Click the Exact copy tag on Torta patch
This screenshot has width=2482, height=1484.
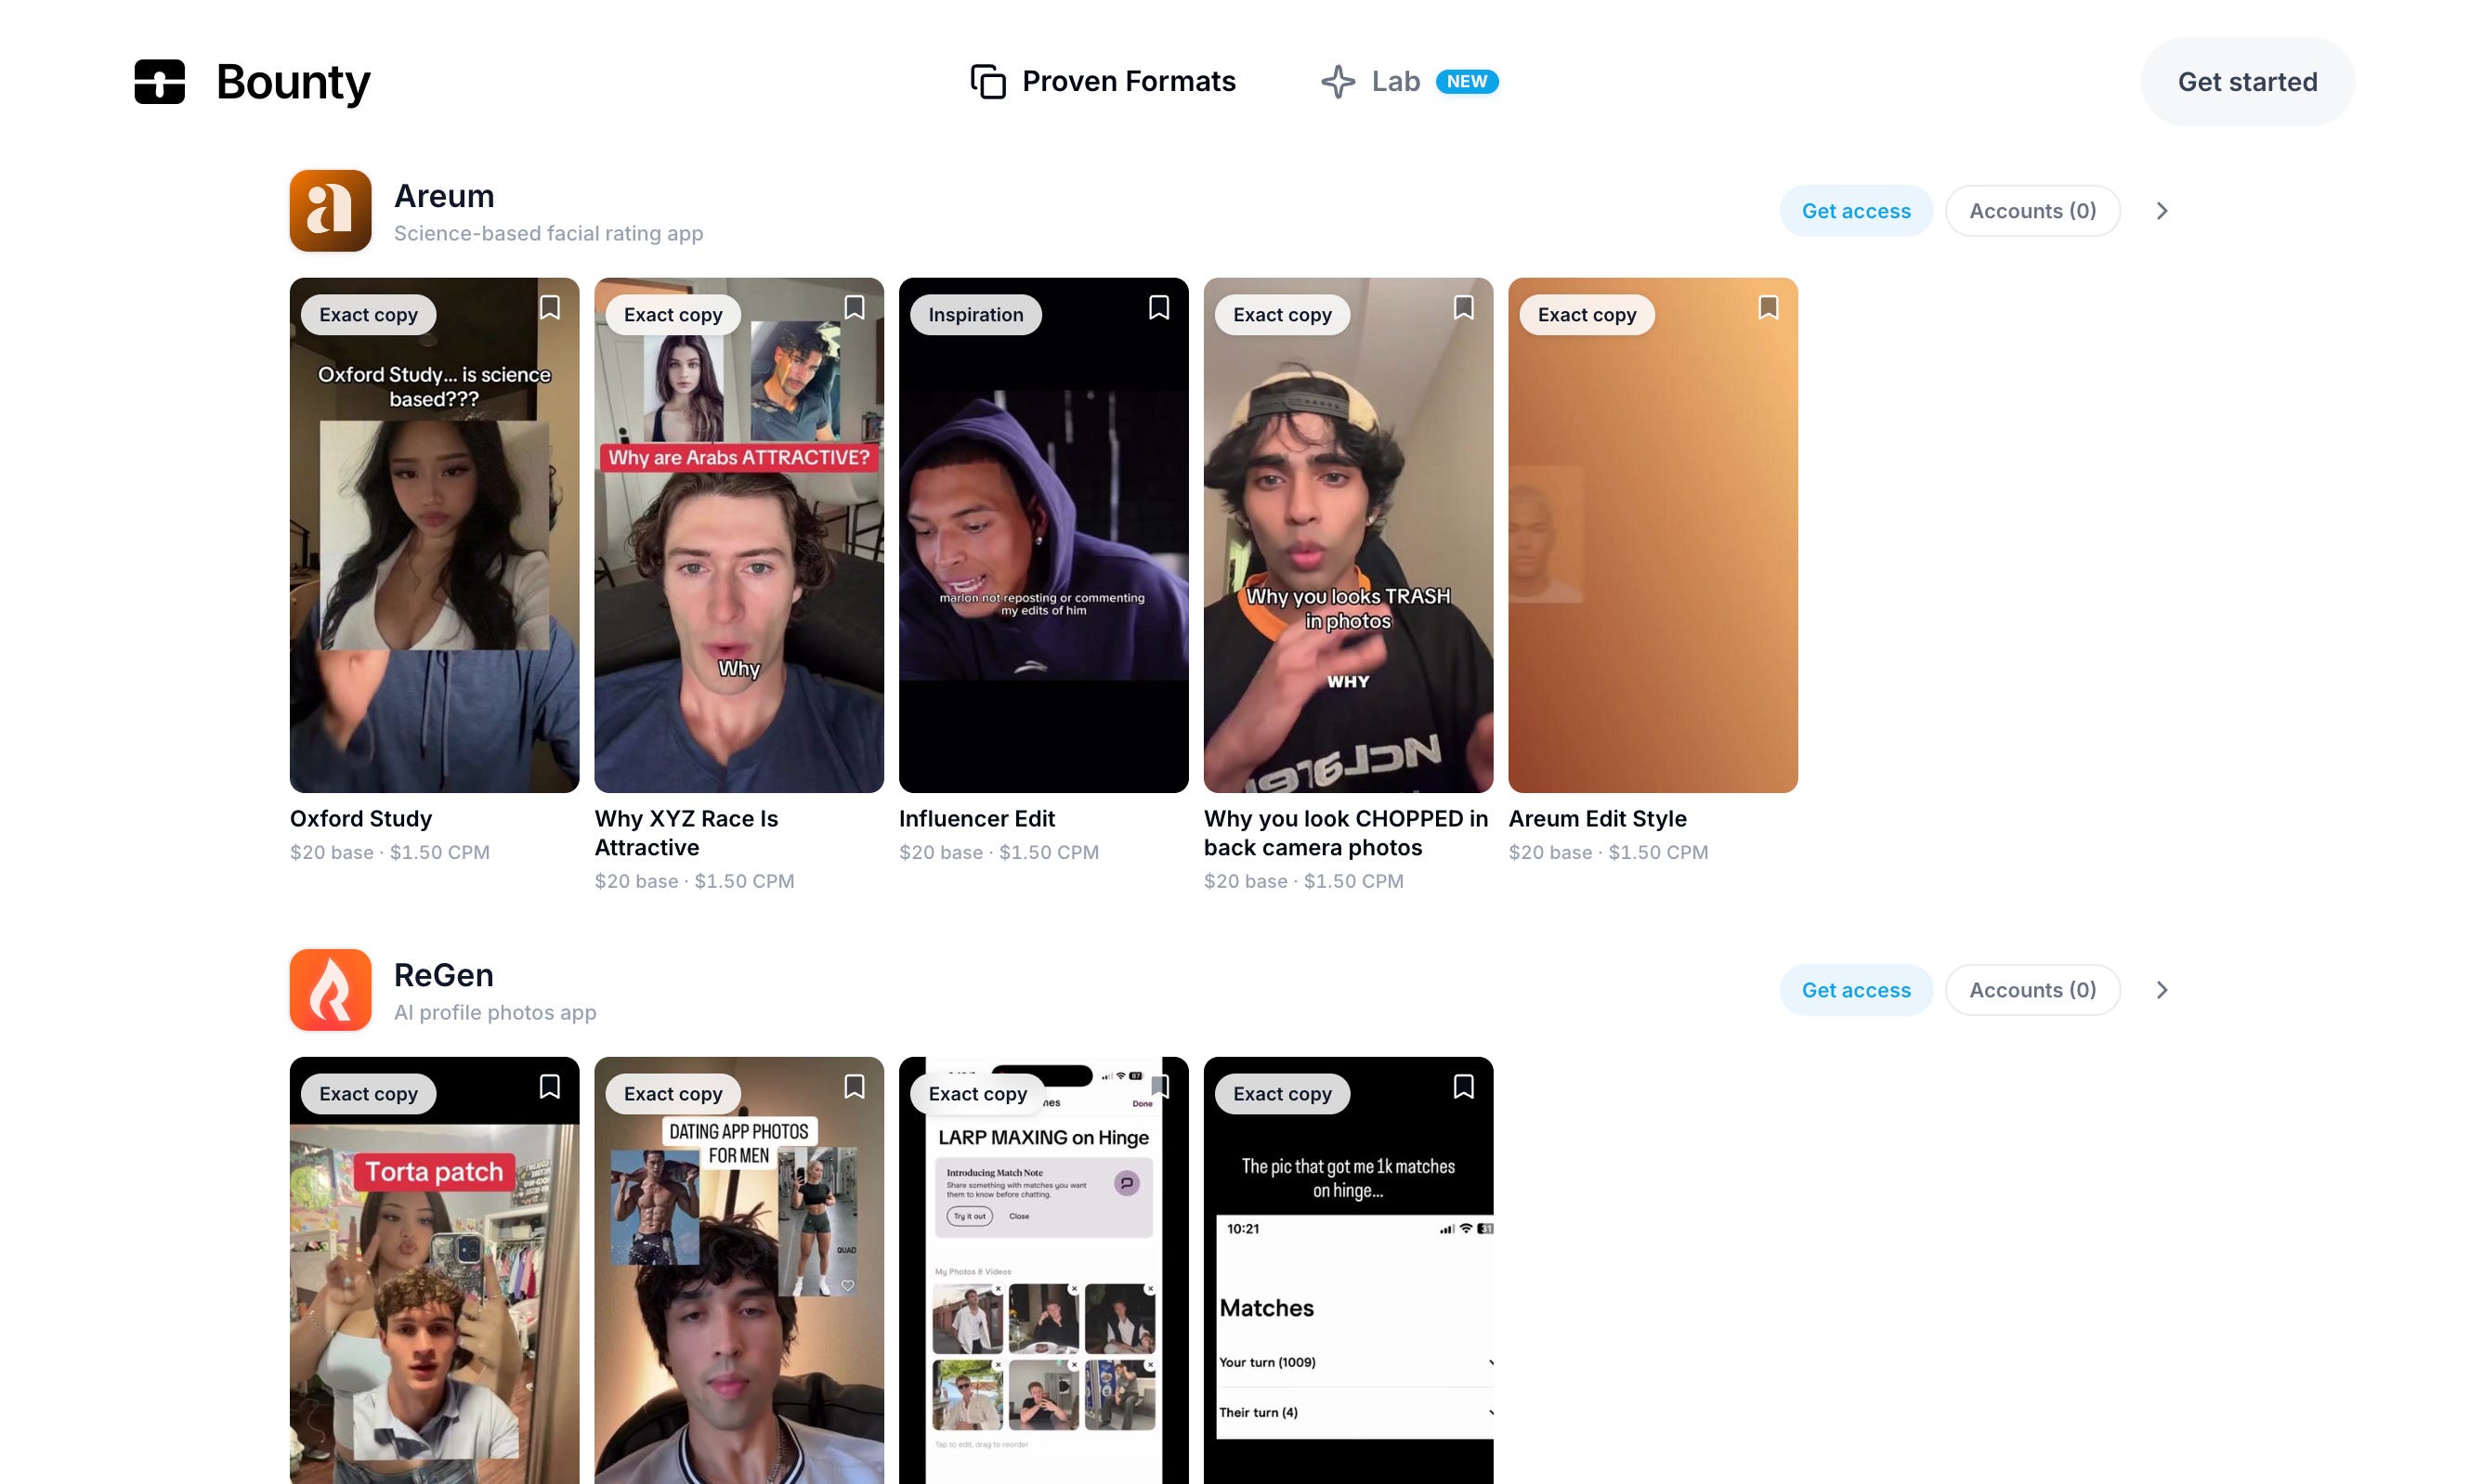[x=369, y=1094]
